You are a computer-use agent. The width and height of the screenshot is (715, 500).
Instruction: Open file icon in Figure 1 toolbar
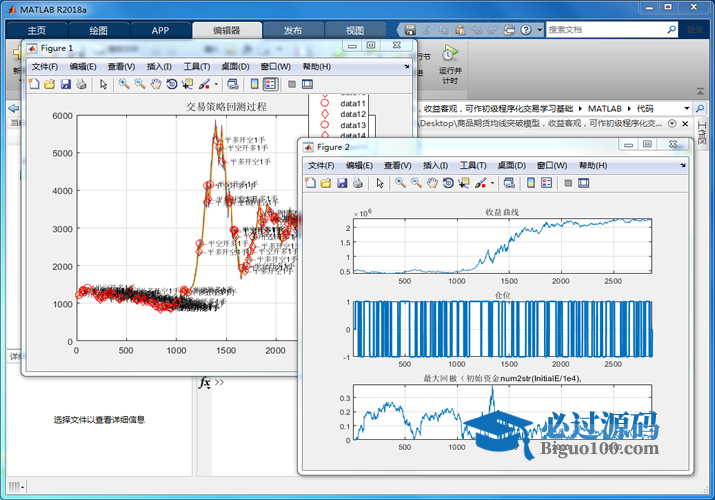[x=50, y=84]
